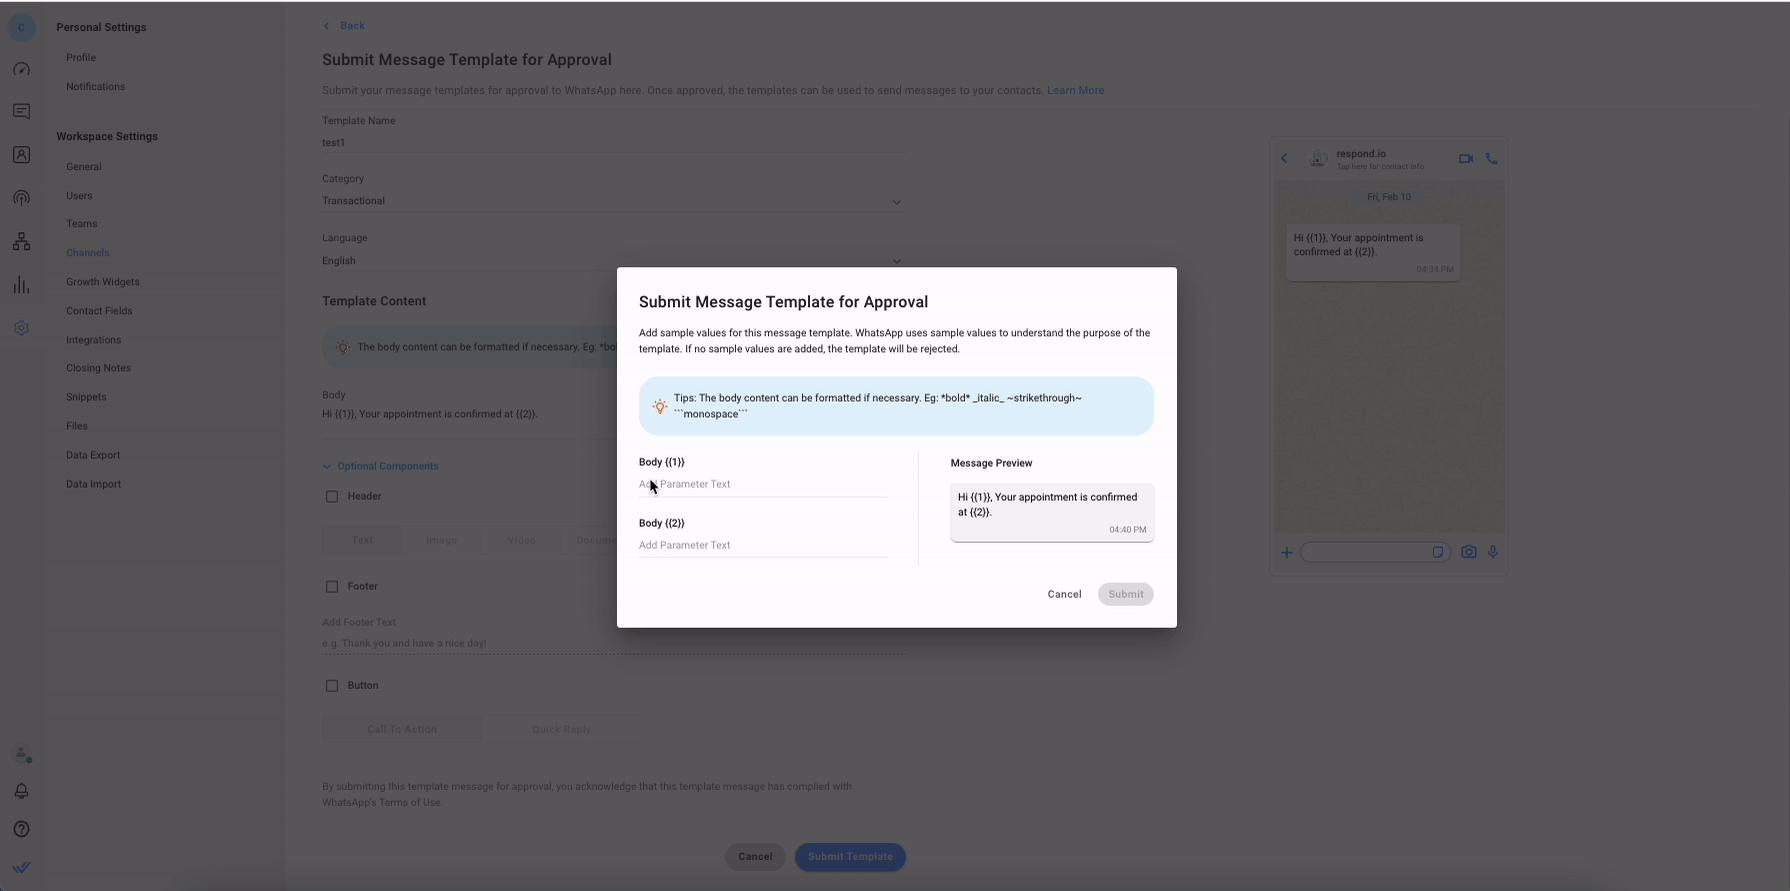
Task: Enable the Header checkbox
Action: click(332, 496)
